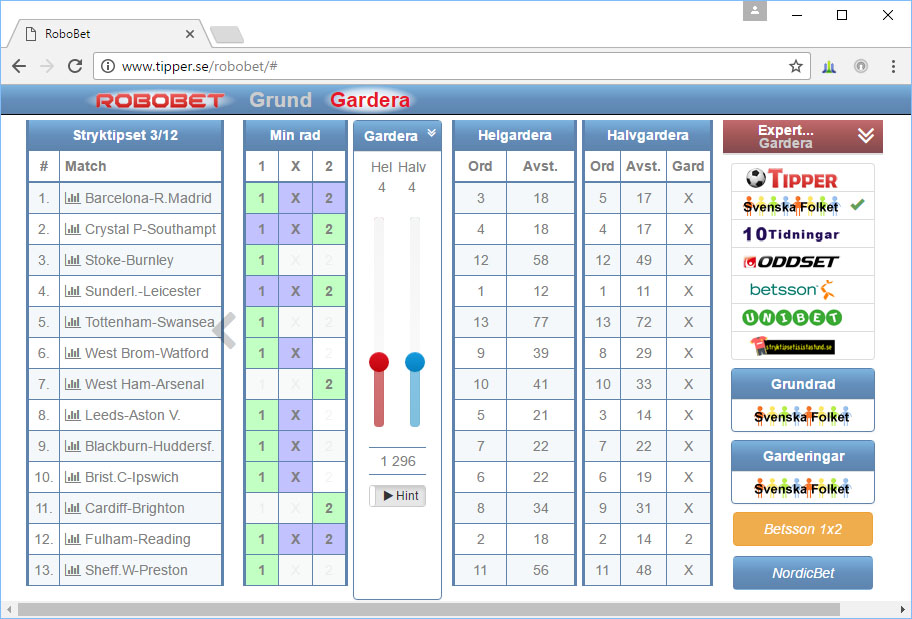The height and width of the screenshot is (619, 912).
Task: Open Grundrad Svenska Folket selector
Action: click(x=802, y=416)
